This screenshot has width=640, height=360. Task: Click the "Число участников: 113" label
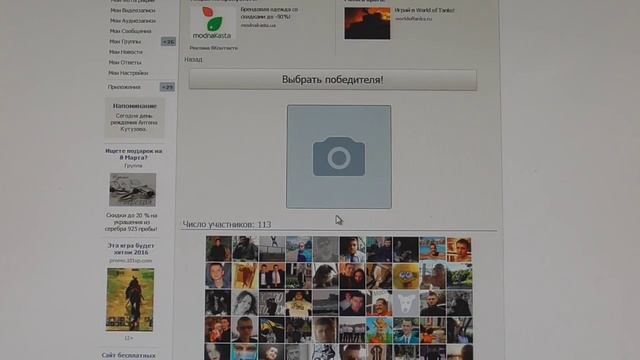coord(227,224)
